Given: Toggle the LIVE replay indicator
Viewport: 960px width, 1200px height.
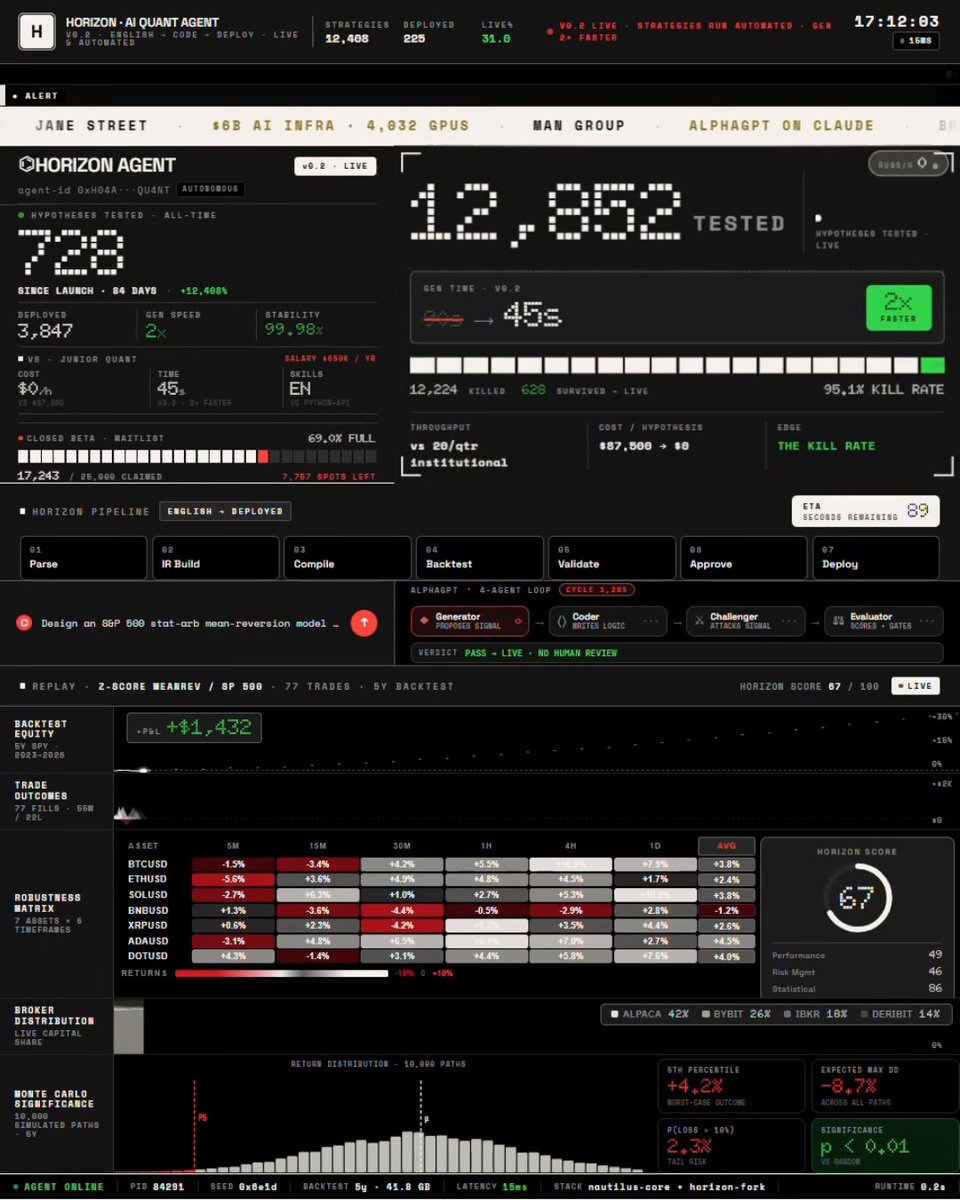Looking at the screenshot, I should pyautogui.click(x=913, y=686).
